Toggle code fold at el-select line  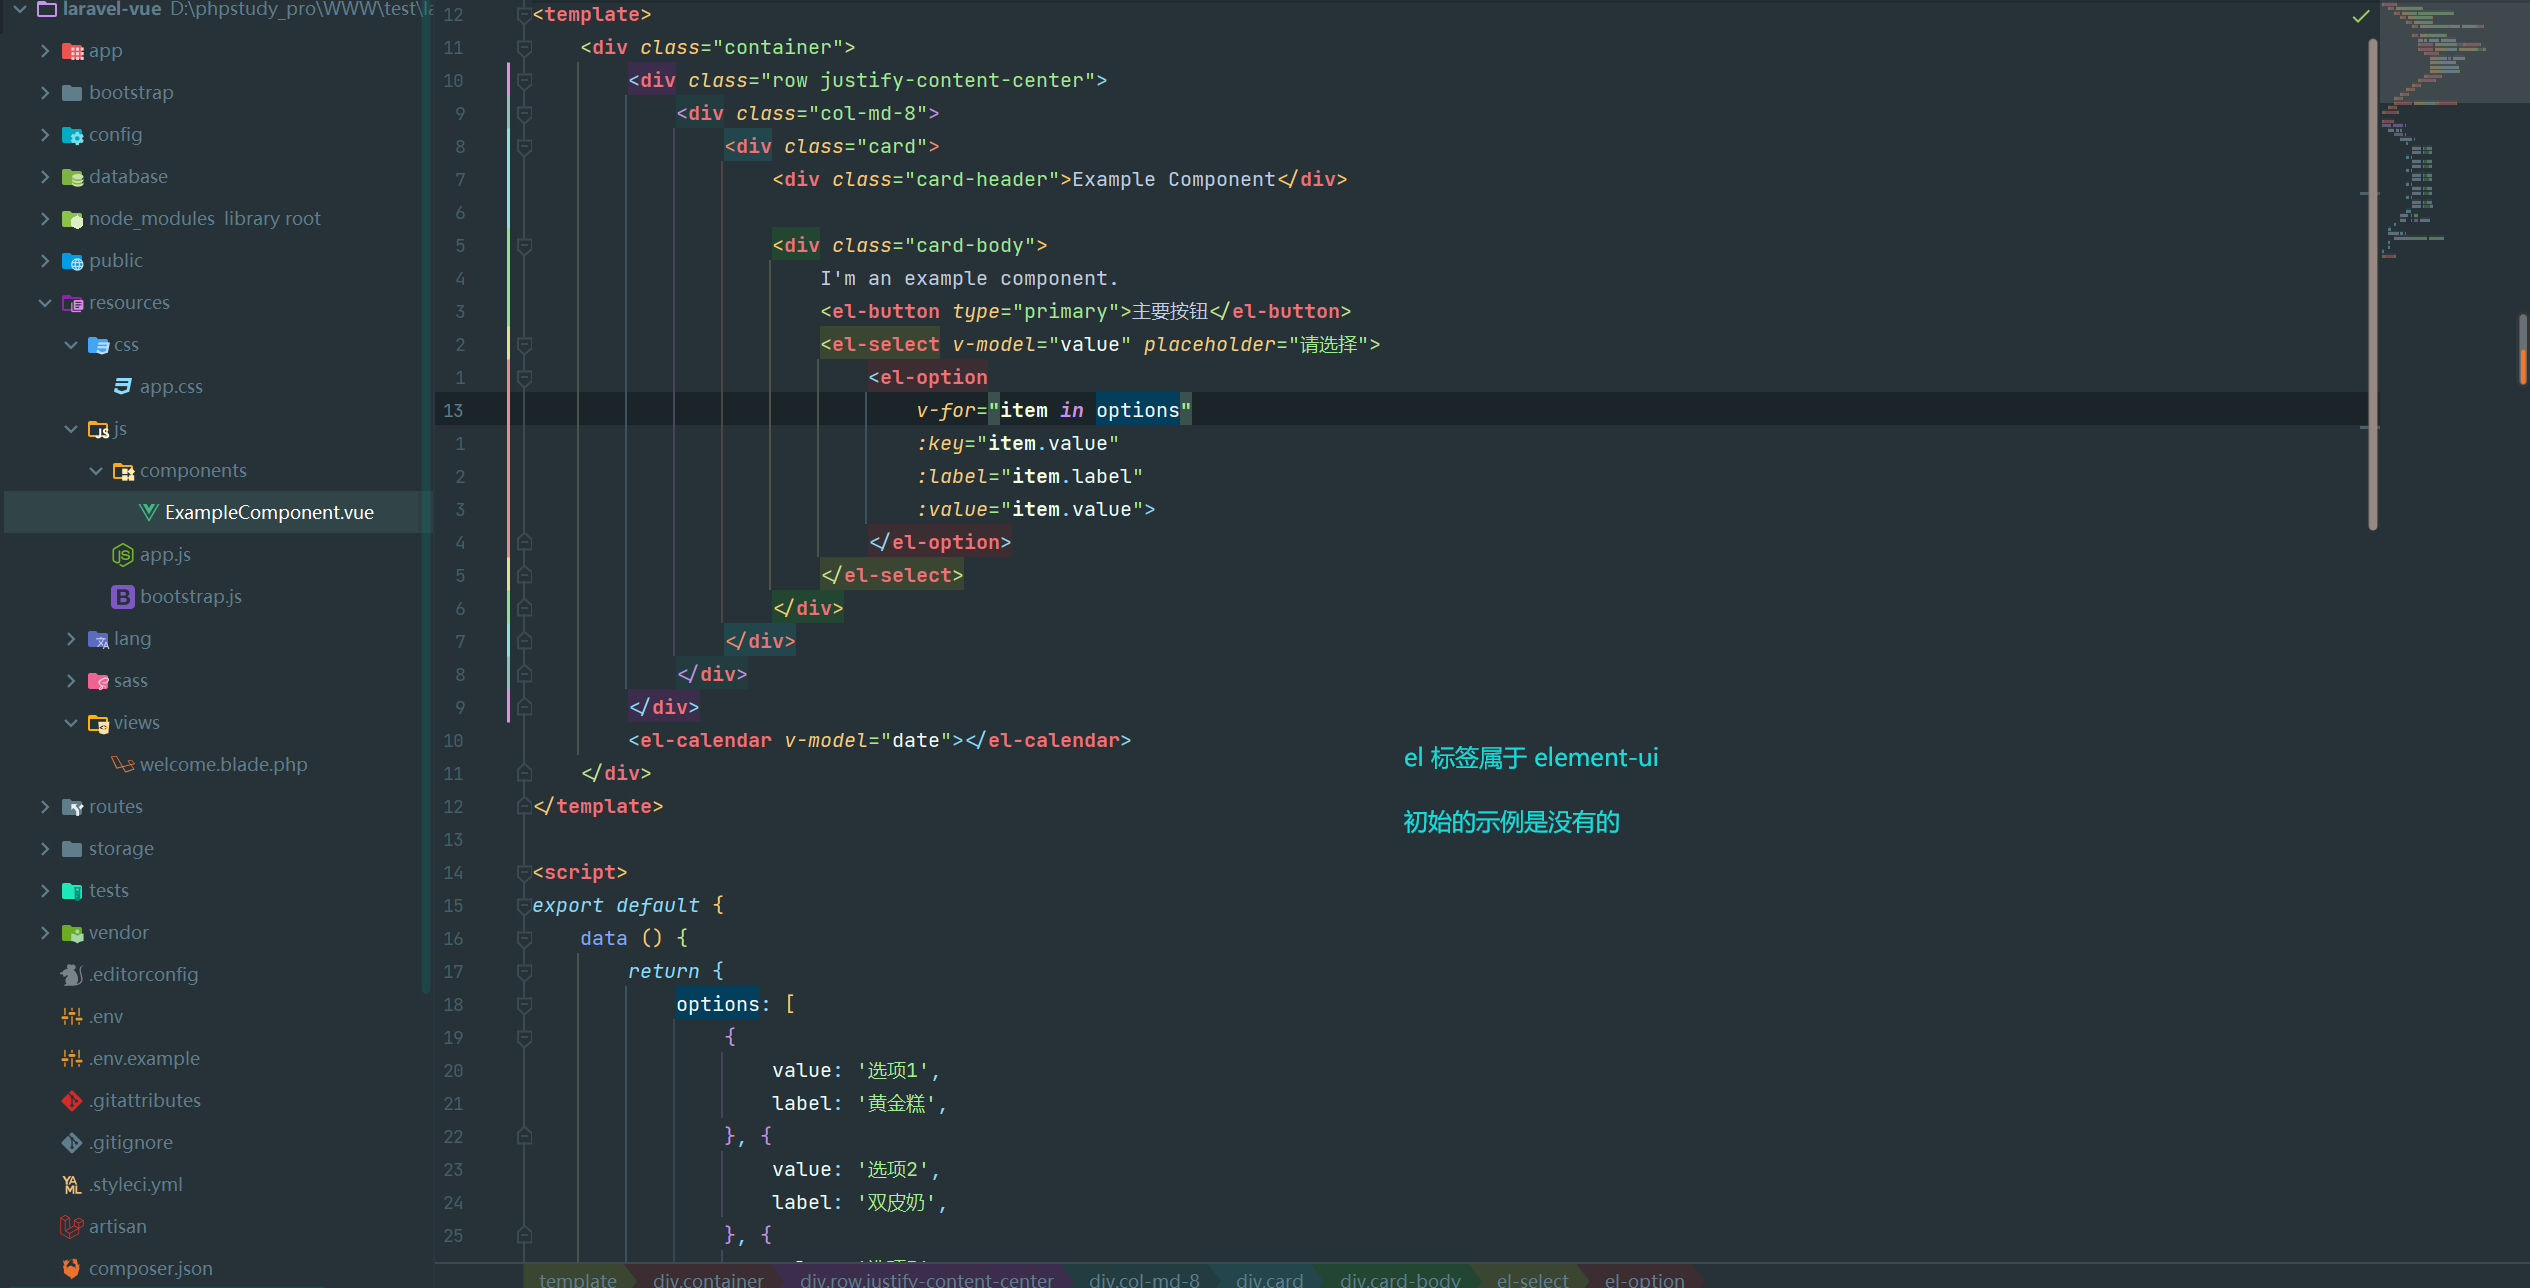click(524, 344)
